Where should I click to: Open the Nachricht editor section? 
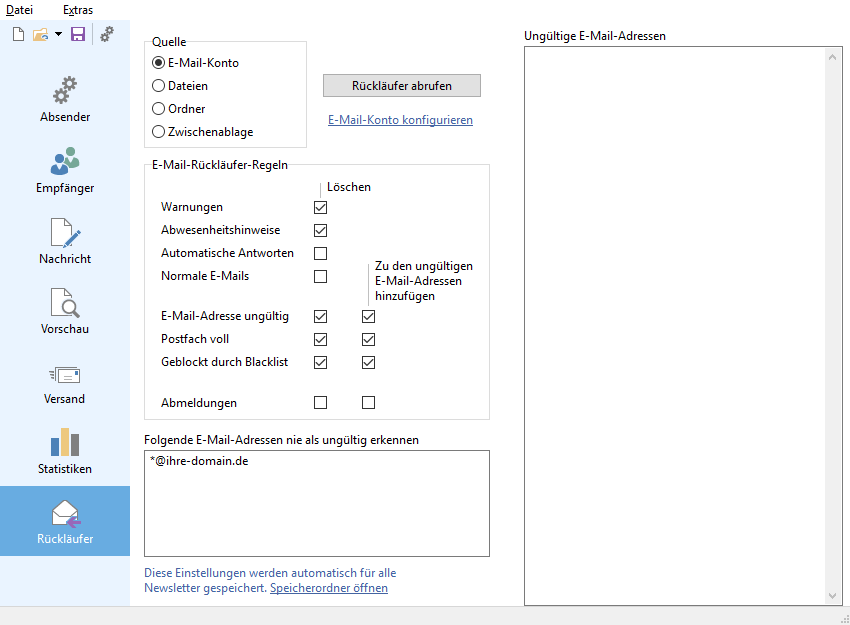tap(65, 241)
